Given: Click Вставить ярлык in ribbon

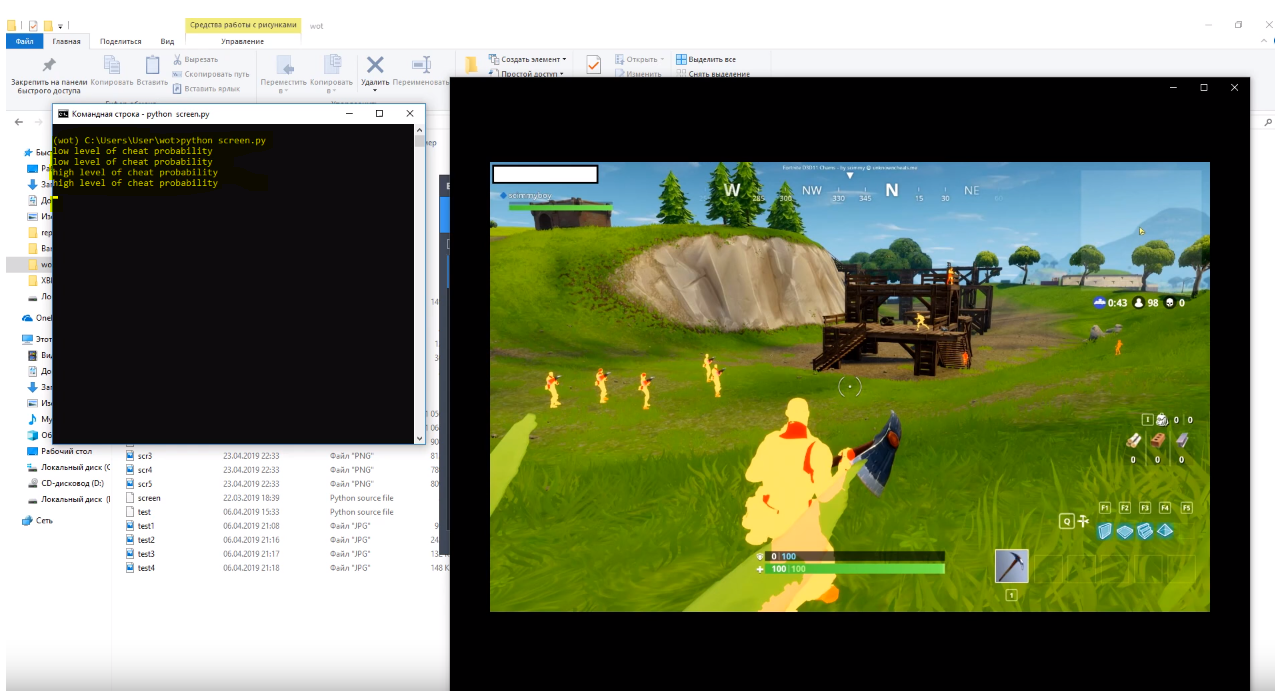Looking at the screenshot, I should tap(206, 88).
